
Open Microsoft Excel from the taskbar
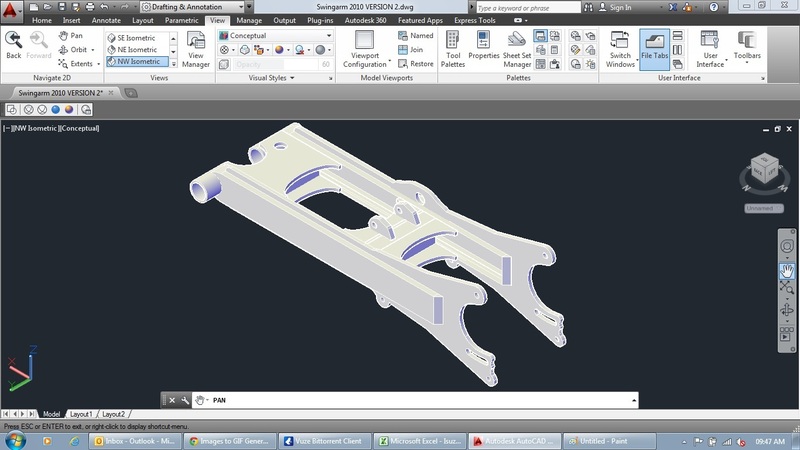pyautogui.click(x=421, y=441)
